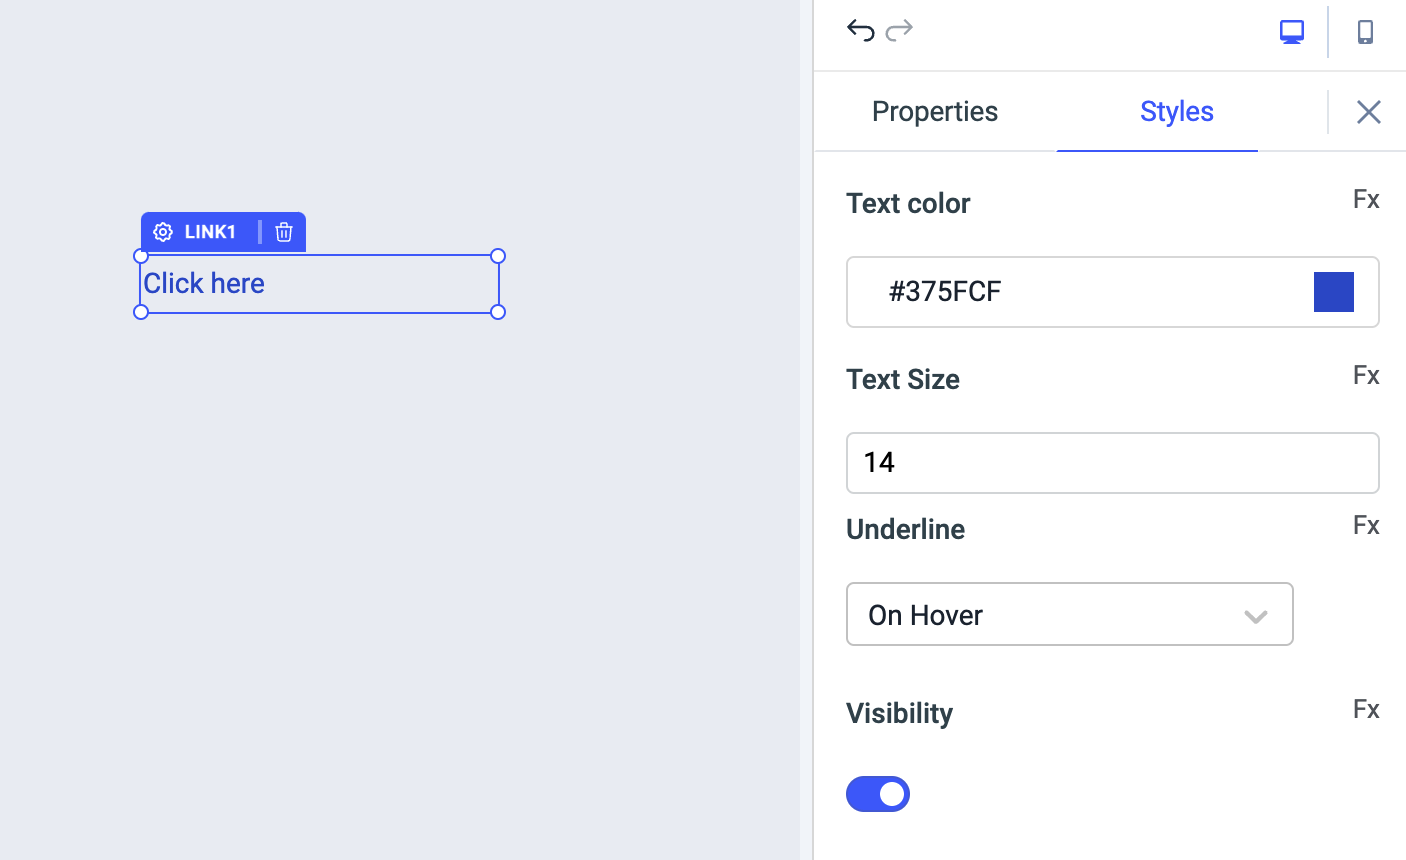Open LINK1 component settings gear
The width and height of the screenshot is (1406, 860).
(163, 232)
